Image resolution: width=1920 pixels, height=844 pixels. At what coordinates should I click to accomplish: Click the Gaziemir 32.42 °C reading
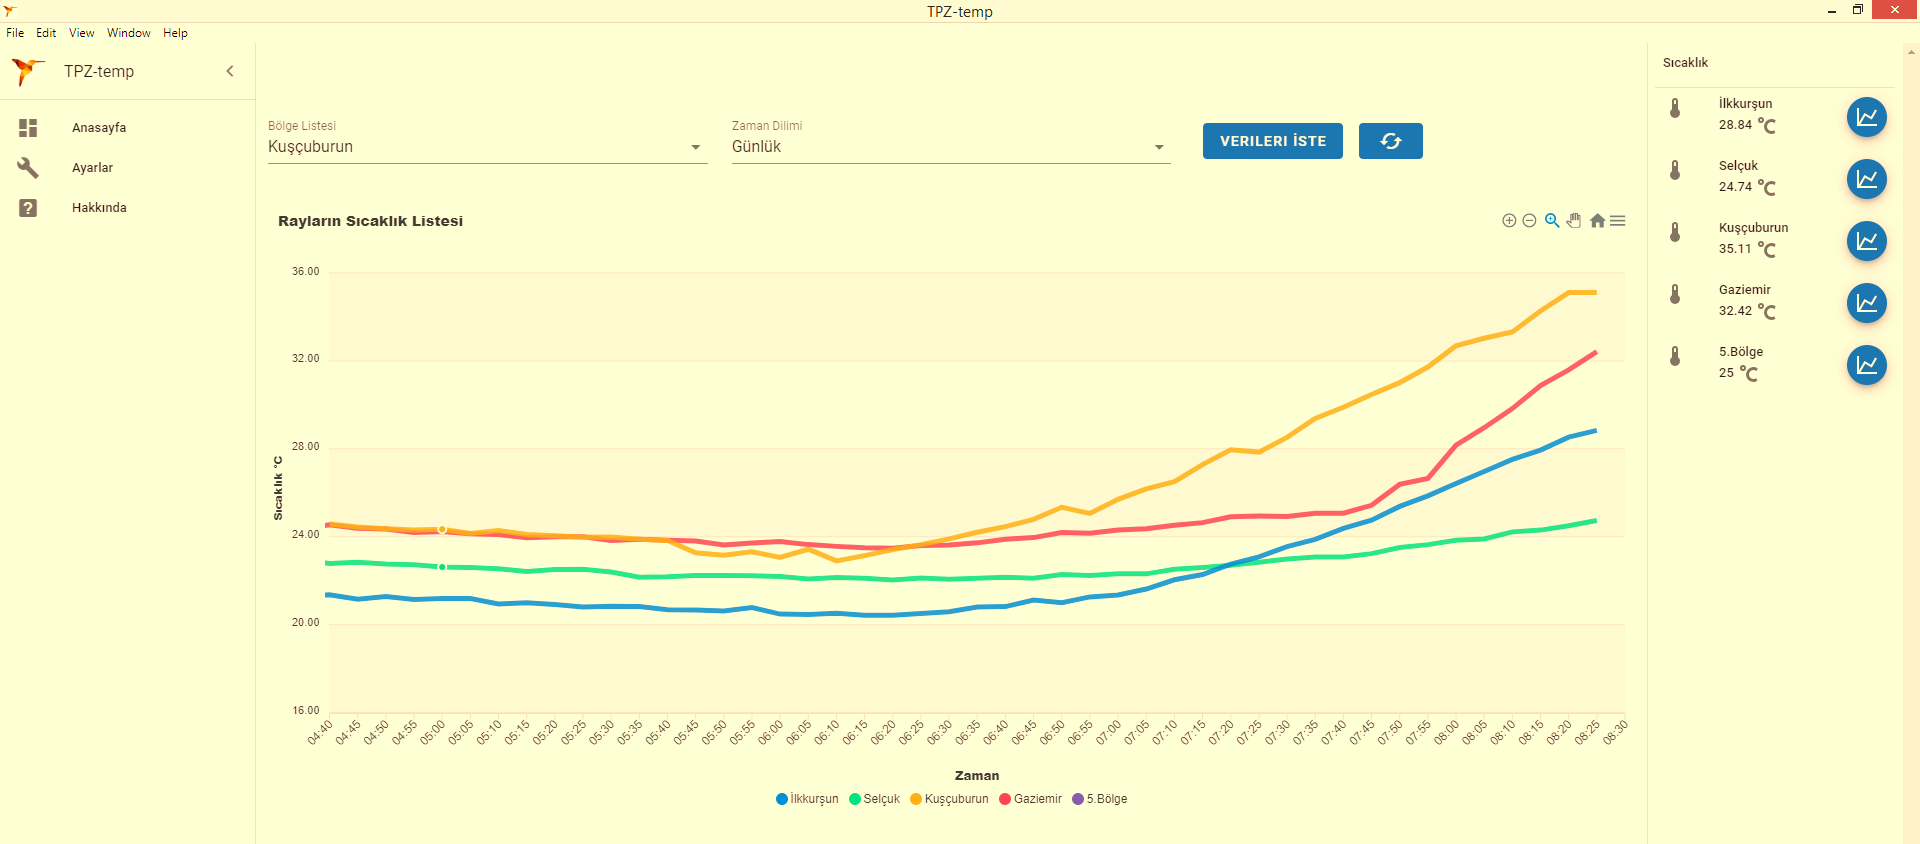point(1747,311)
